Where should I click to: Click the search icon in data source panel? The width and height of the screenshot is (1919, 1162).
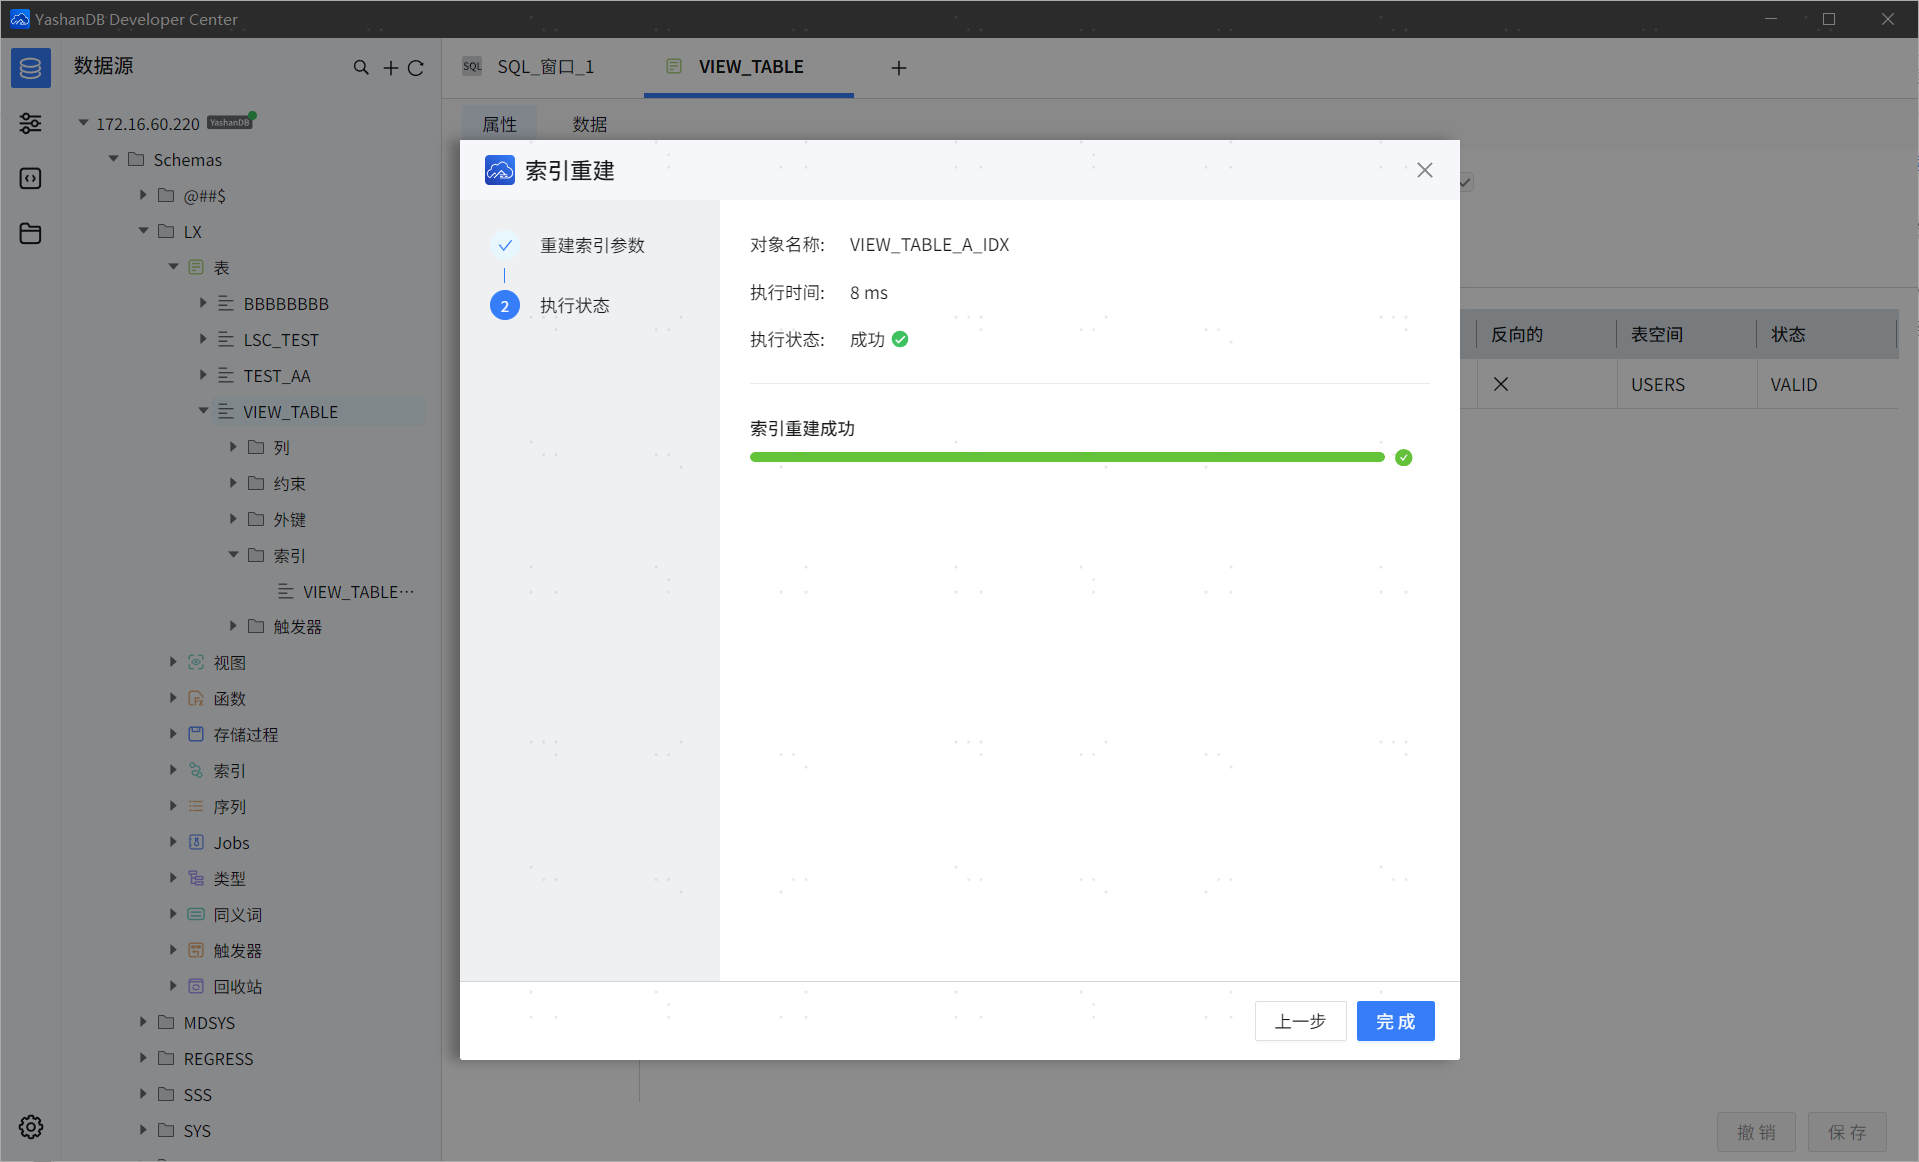(361, 68)
